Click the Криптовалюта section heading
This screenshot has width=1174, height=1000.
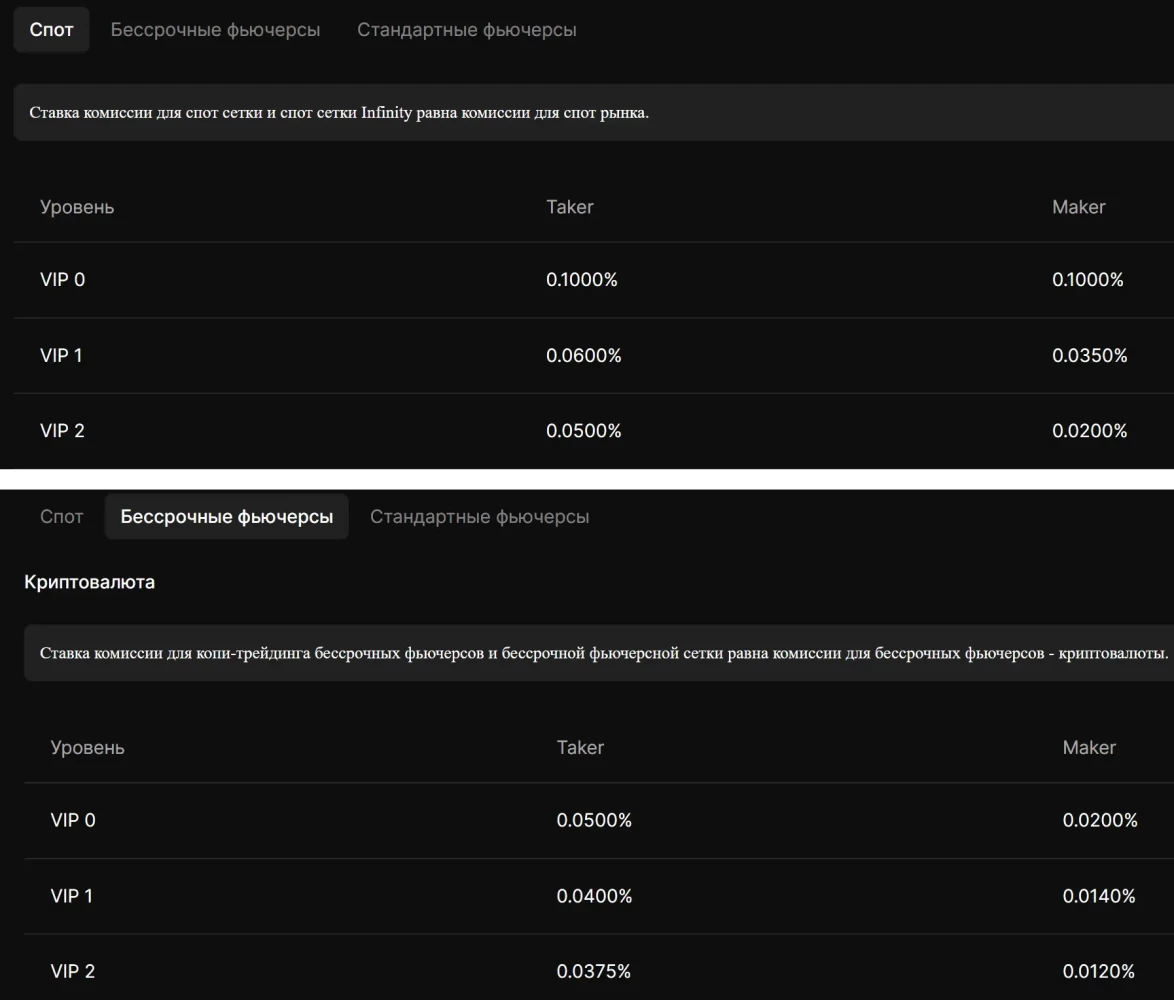coord(89,582)
